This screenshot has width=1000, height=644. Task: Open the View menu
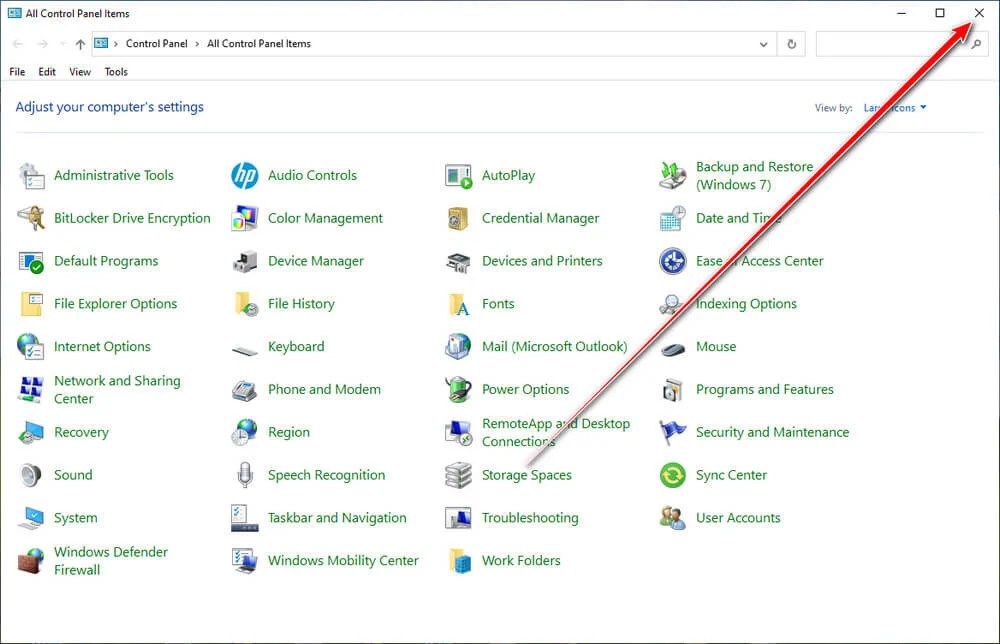tap(79, 71)
